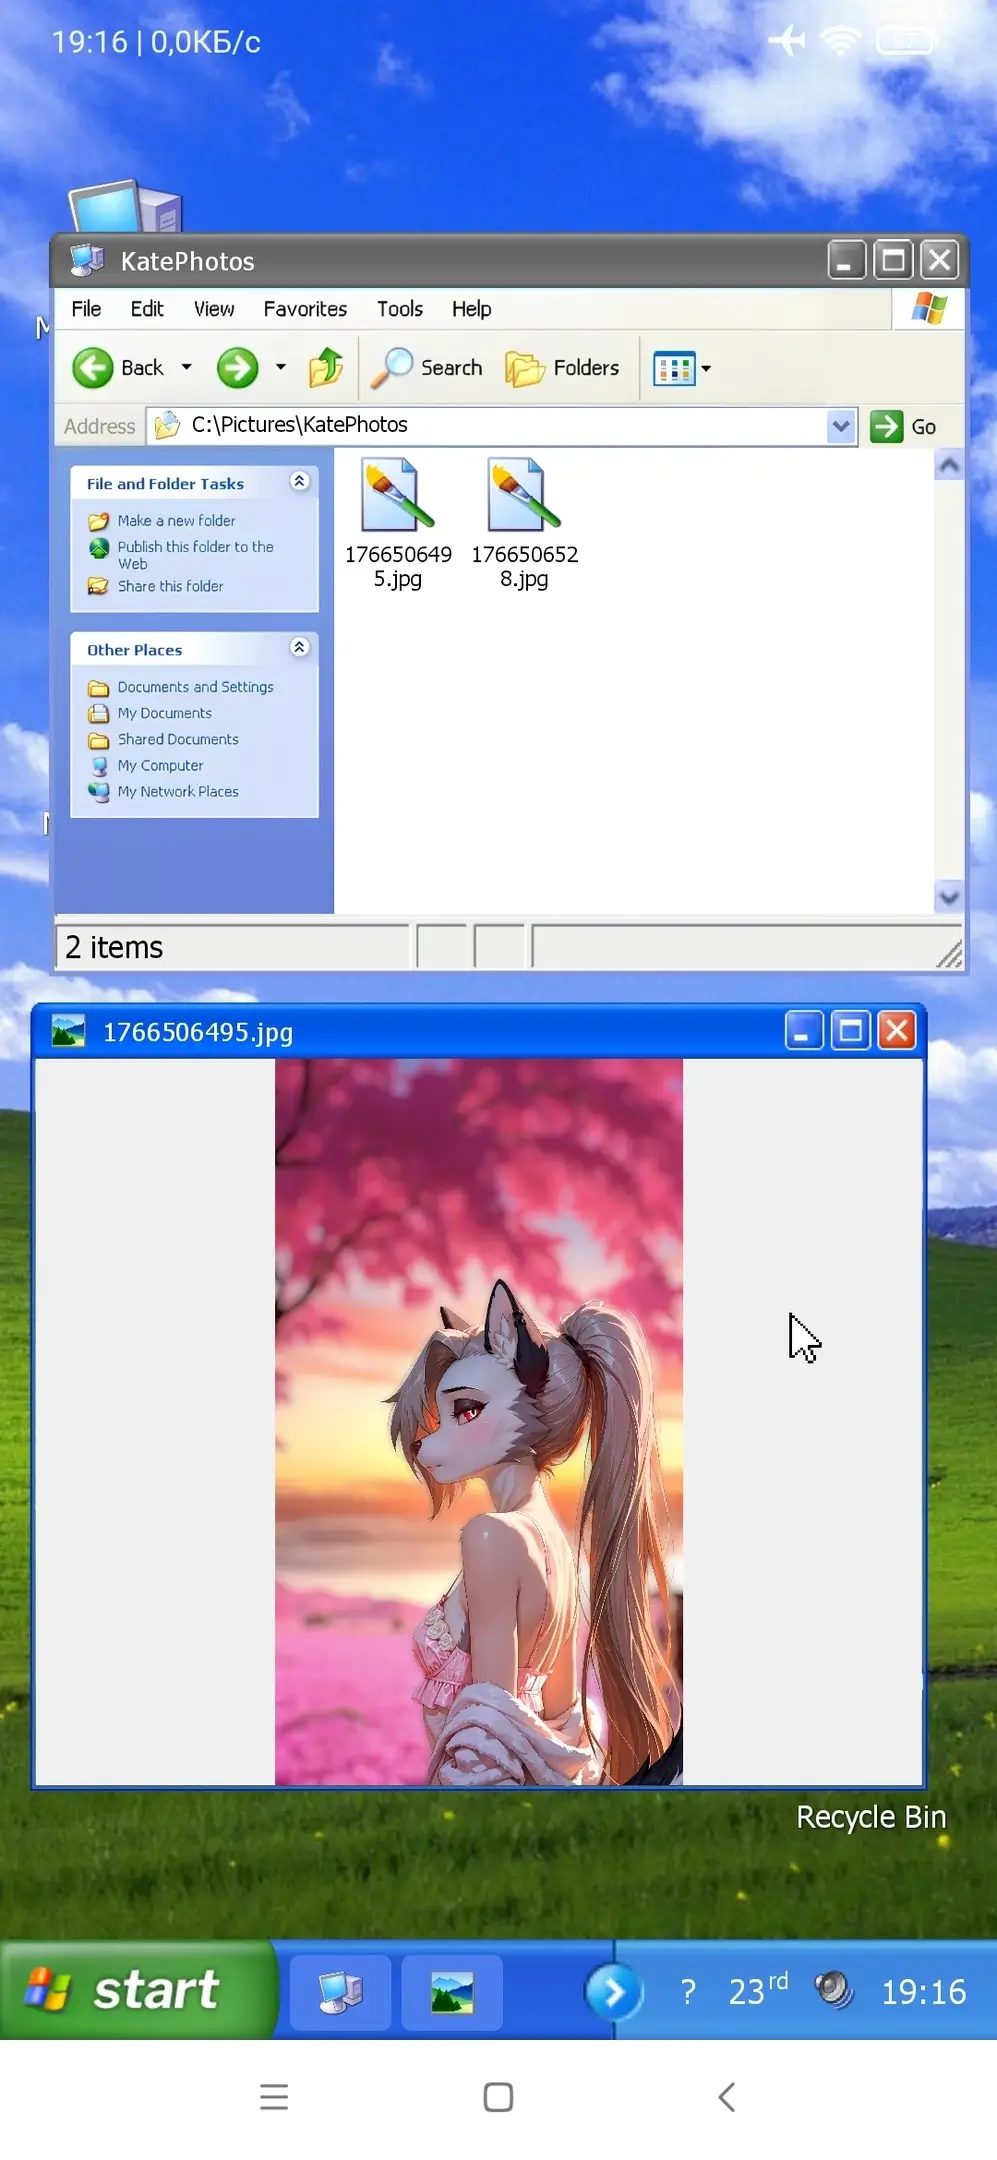Expand the Back history dropdown arrow

coord(186,368)
